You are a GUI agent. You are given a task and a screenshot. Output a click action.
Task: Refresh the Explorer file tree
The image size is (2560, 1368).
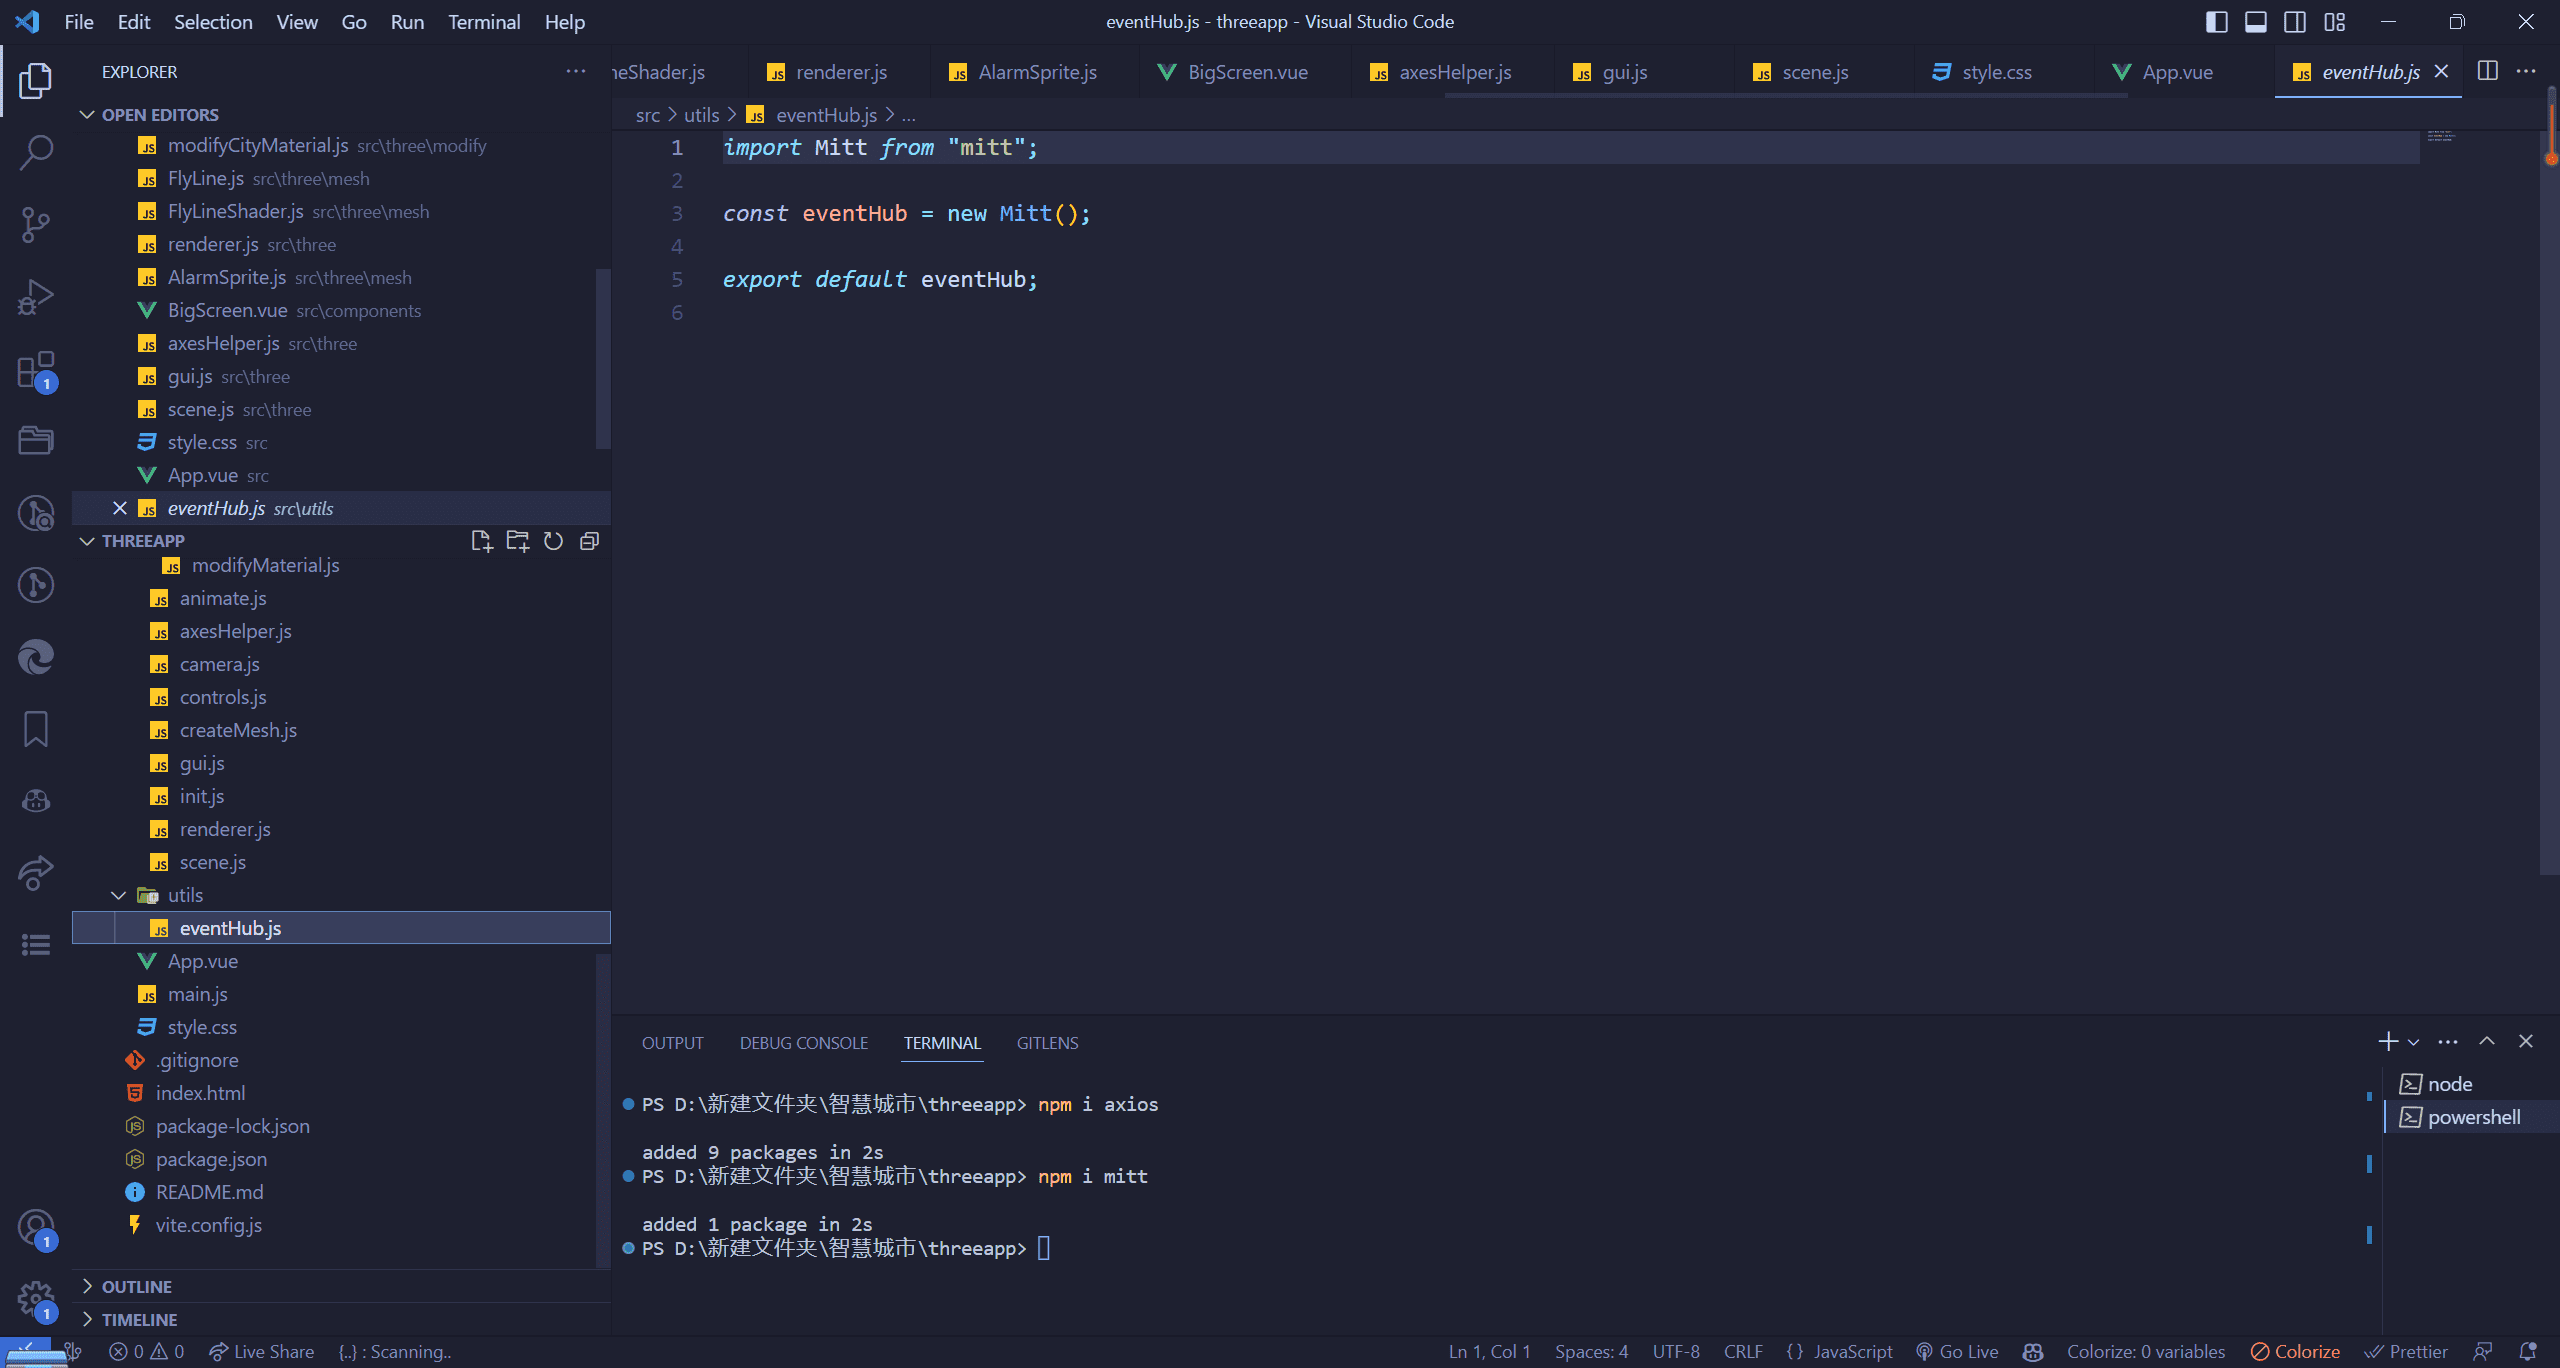click(553, 541)
